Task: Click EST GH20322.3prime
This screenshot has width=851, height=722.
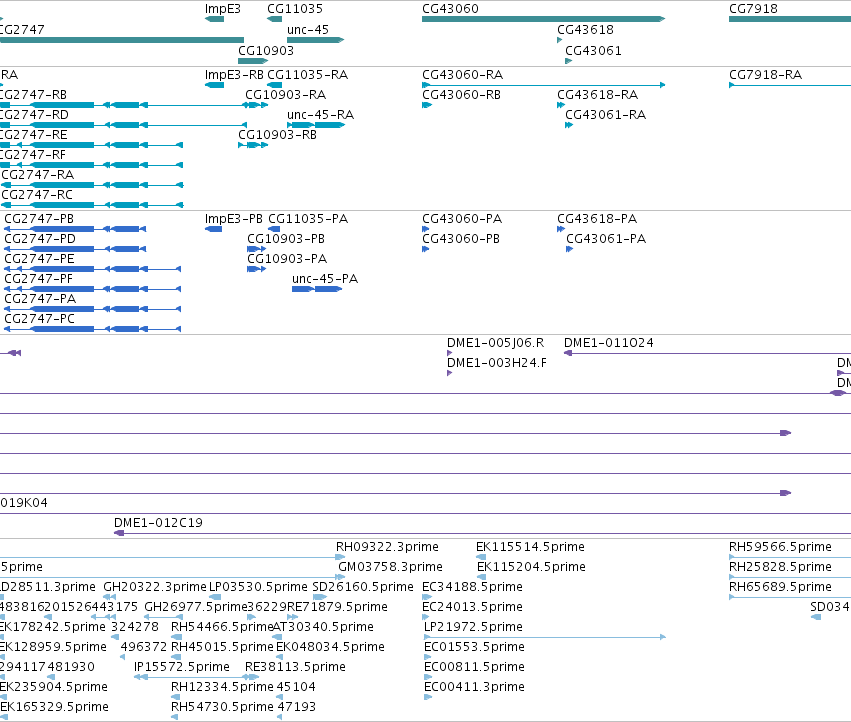Action: tap(155, 587)
